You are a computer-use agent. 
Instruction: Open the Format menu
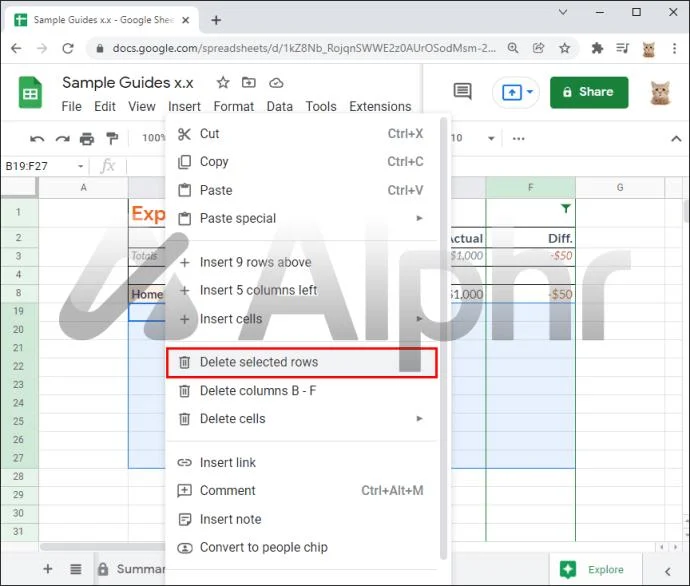coord(234,106)
